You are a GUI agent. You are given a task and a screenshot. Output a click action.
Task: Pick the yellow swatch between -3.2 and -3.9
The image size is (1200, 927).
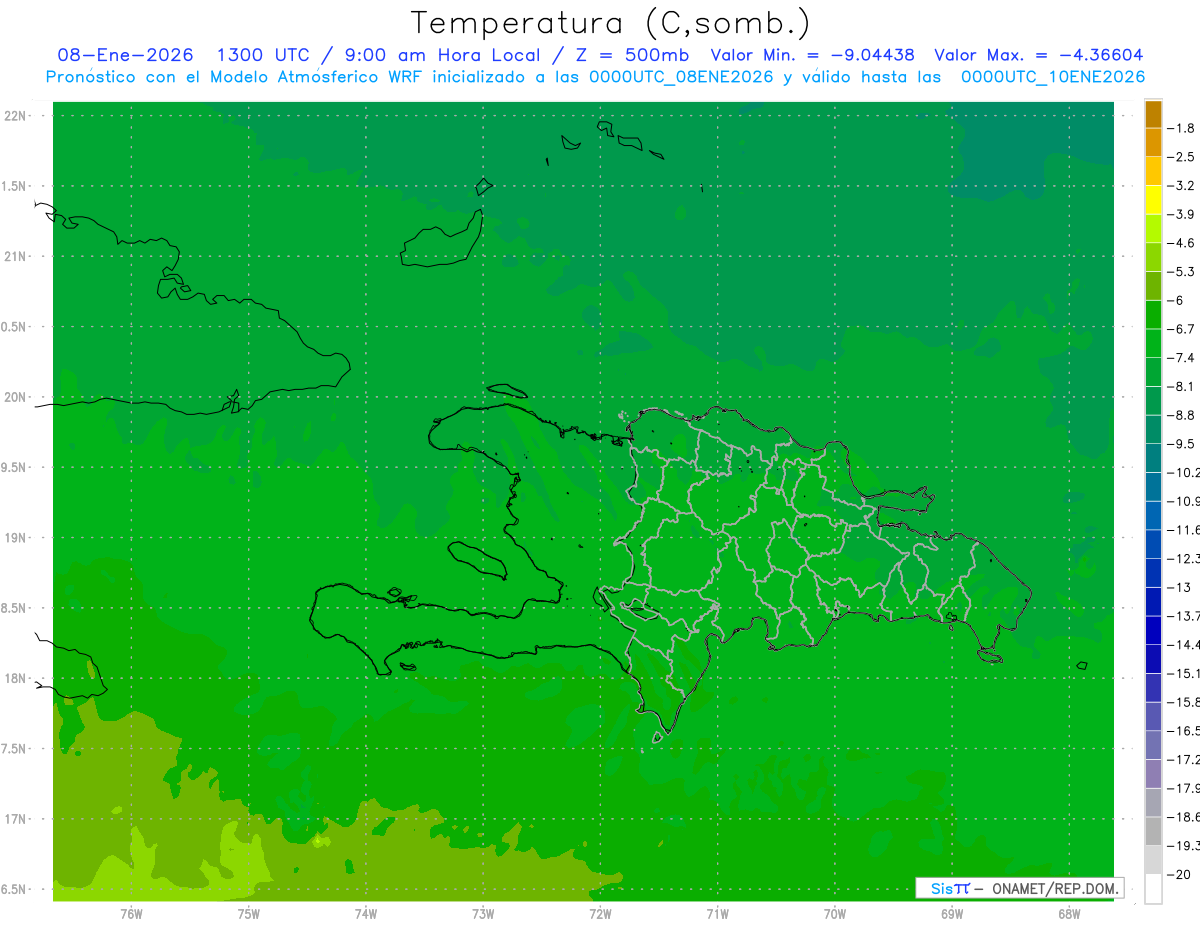pyautogui.click(x=1153, y=200)
